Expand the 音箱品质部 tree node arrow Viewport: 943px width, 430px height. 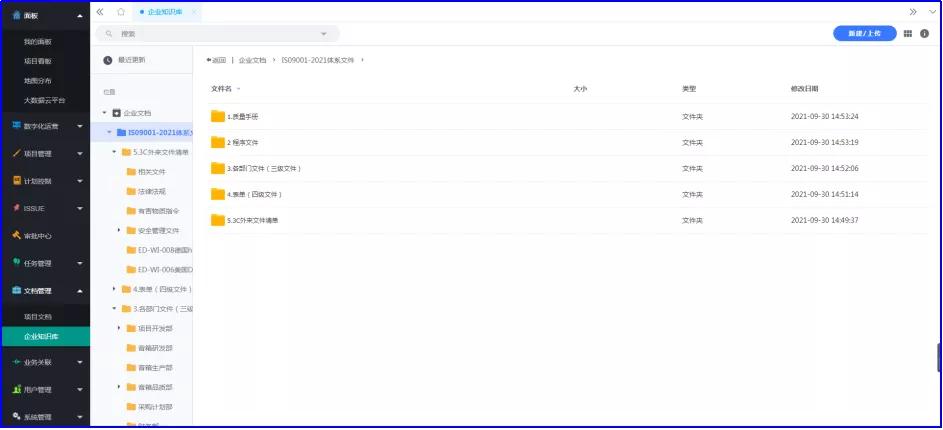118,387
